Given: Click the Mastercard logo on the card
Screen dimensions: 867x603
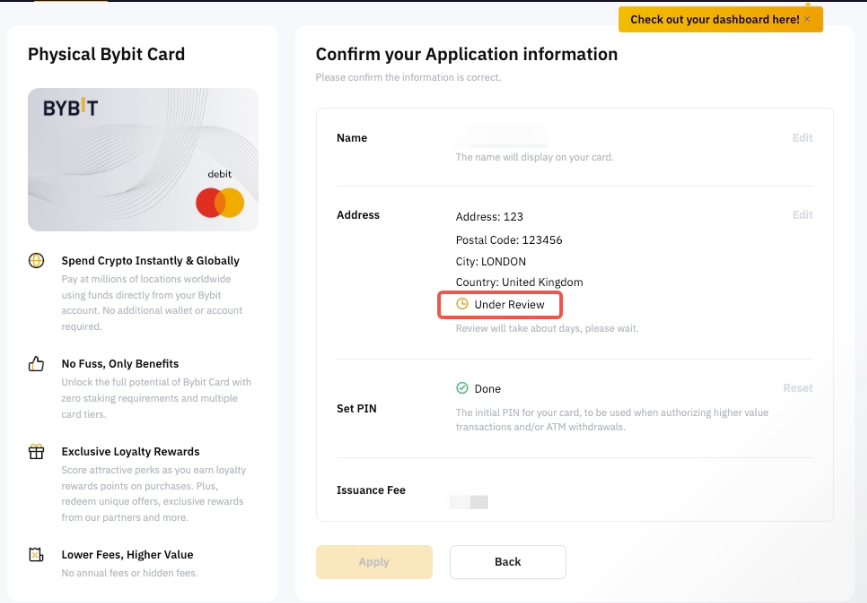Looking at the screenshot, I should (220, 203).
